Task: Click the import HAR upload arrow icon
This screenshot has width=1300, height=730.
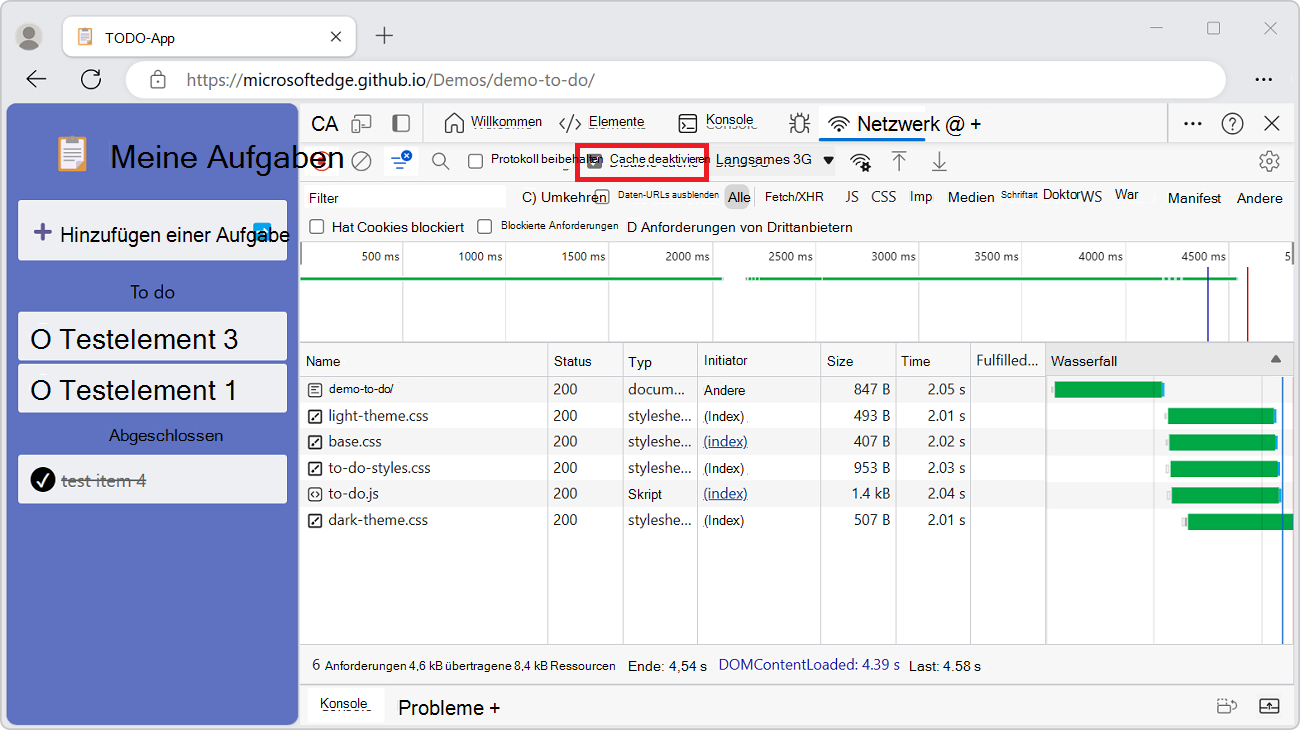Action: click(x=899, y=161)
